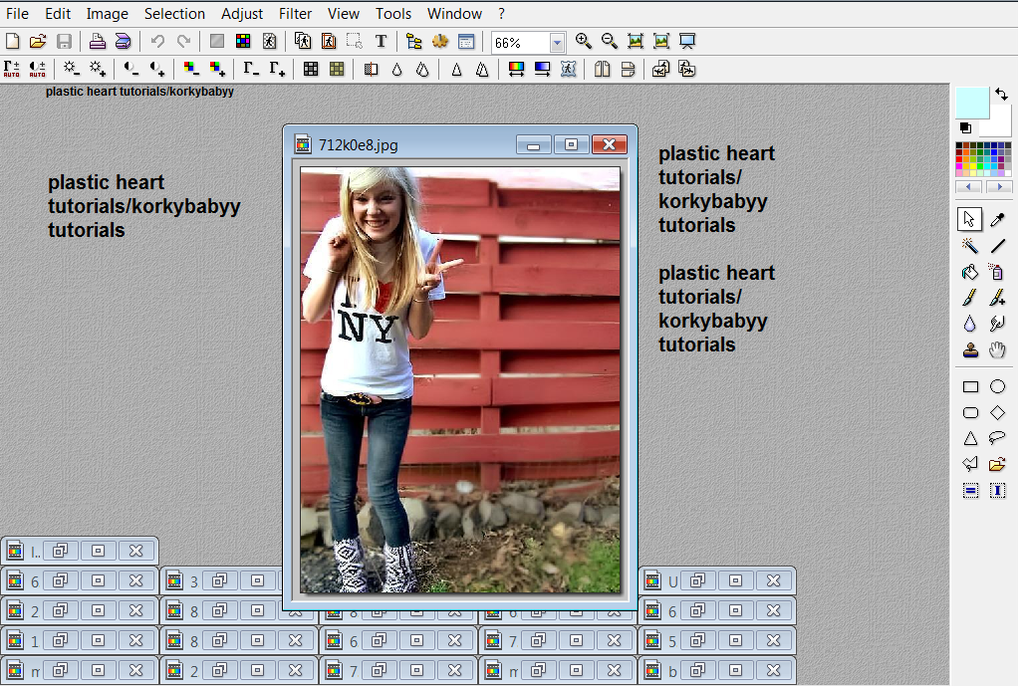Open the rainbow hue variation icon
The height and width of the screenshot is (686, 1024).
click(516, 69)
